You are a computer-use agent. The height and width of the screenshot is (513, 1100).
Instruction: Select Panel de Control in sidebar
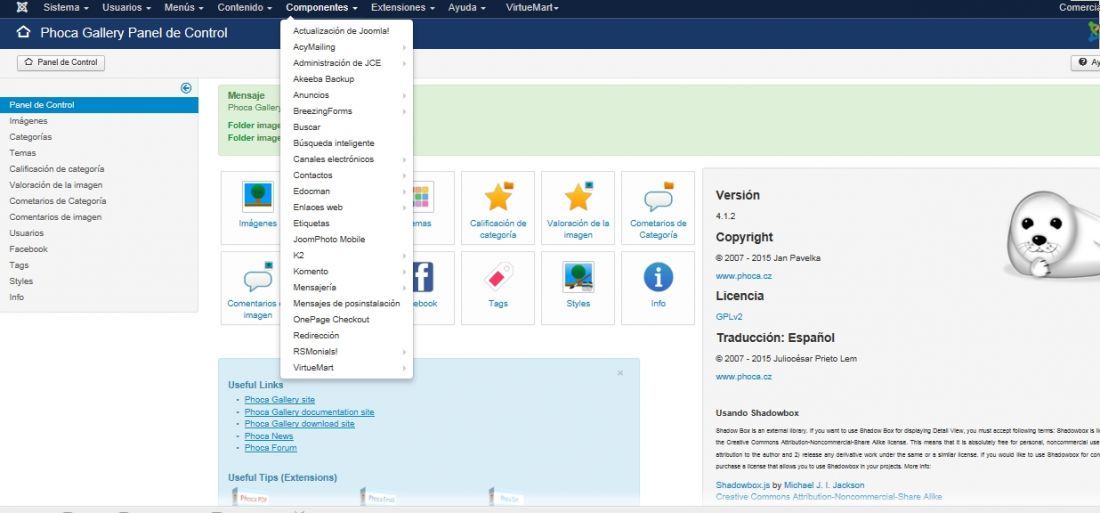coord(99,105)
